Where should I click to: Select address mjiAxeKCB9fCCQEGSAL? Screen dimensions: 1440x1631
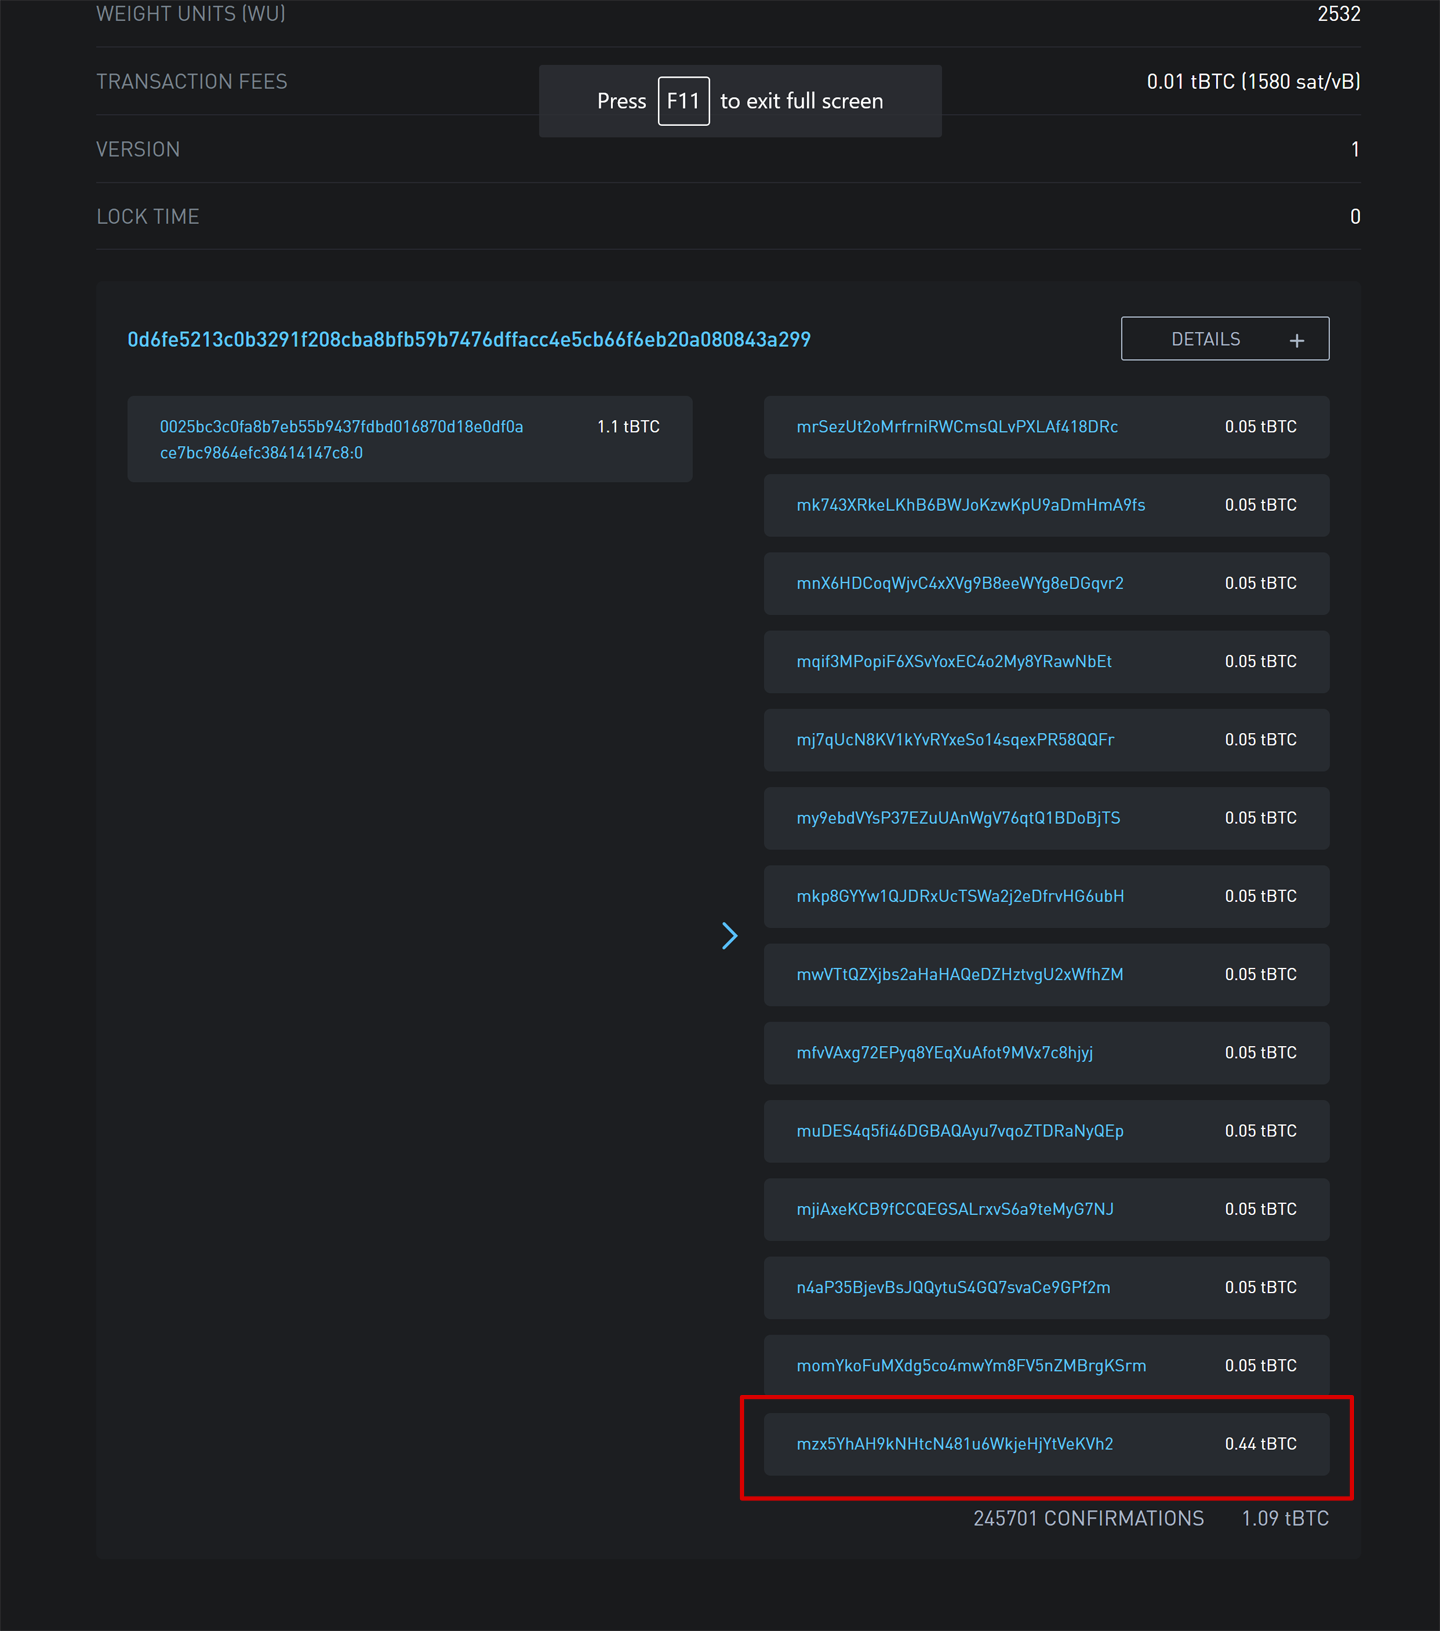(x=954, y=1209)
